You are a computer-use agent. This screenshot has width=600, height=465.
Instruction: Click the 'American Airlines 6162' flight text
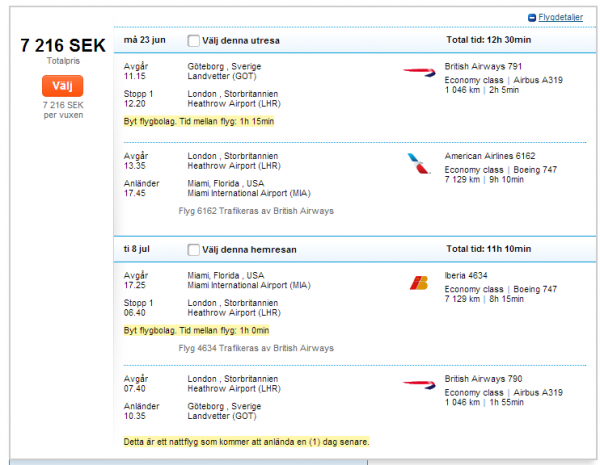490,156
